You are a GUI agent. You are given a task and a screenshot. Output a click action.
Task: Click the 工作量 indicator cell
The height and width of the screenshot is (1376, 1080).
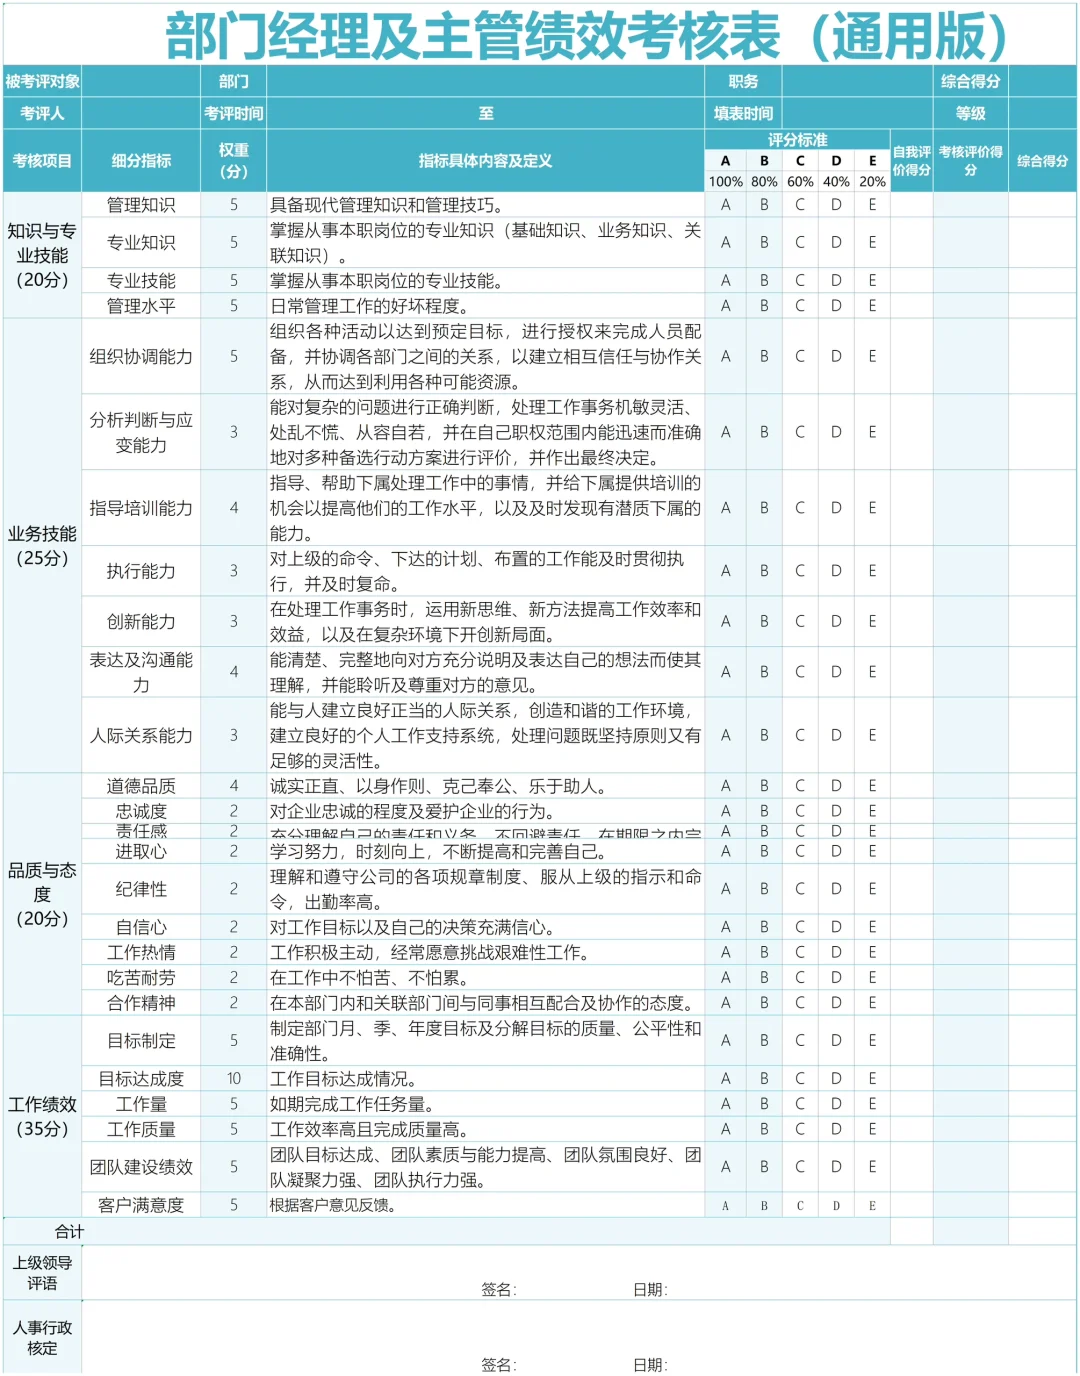point(141,1104)
